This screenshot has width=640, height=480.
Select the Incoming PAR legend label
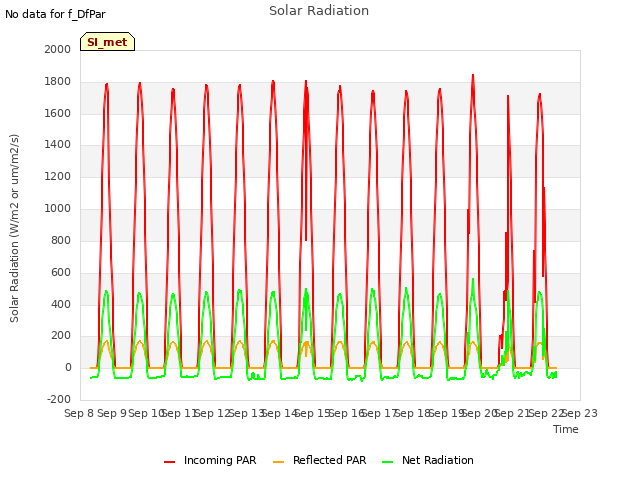[220, 460]
